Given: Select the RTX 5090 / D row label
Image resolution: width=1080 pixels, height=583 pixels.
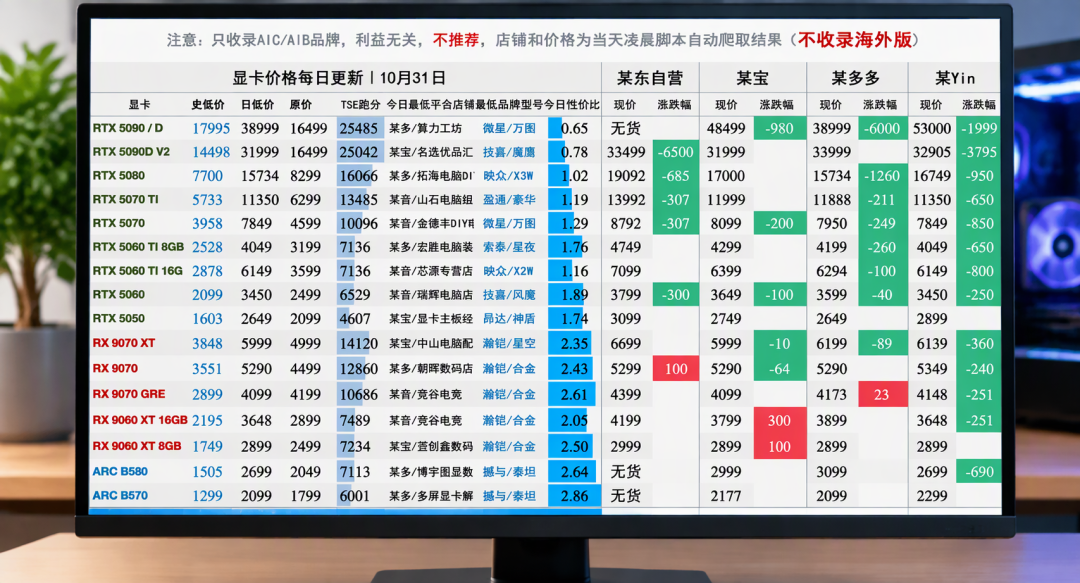Looking at the screenshot, I should 128,128.
